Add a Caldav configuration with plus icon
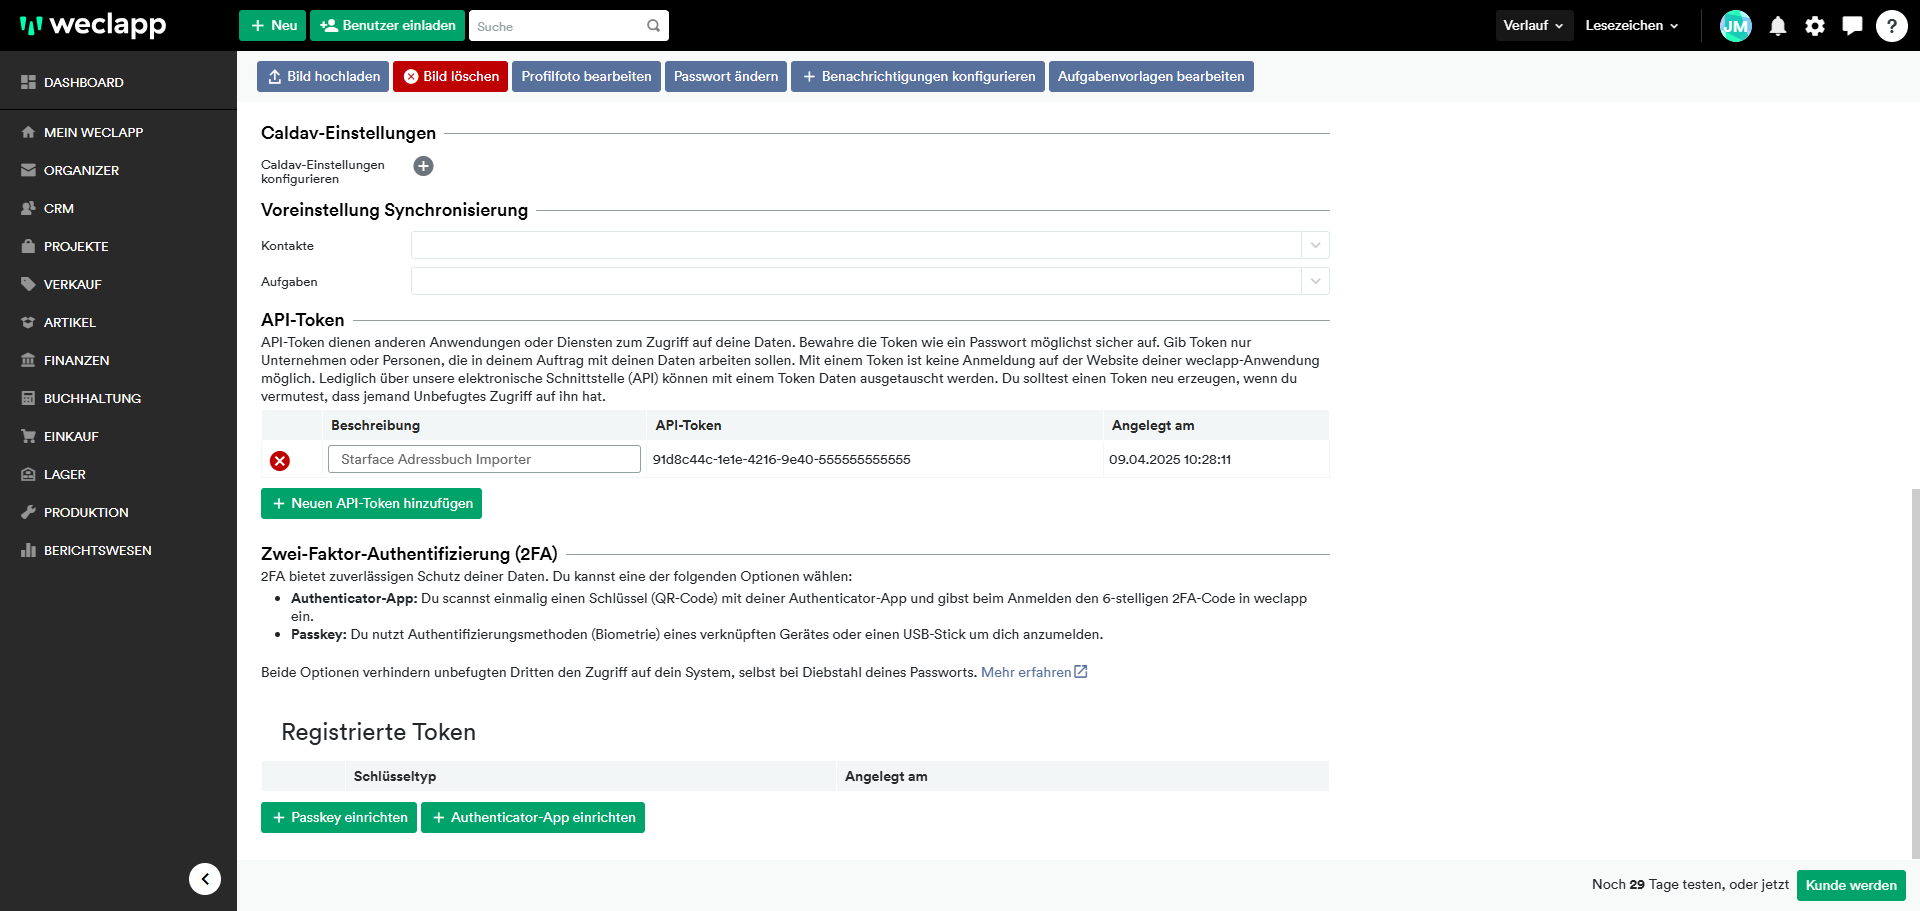Screen dimensions: 1920x911 click(x=424, y=166)
